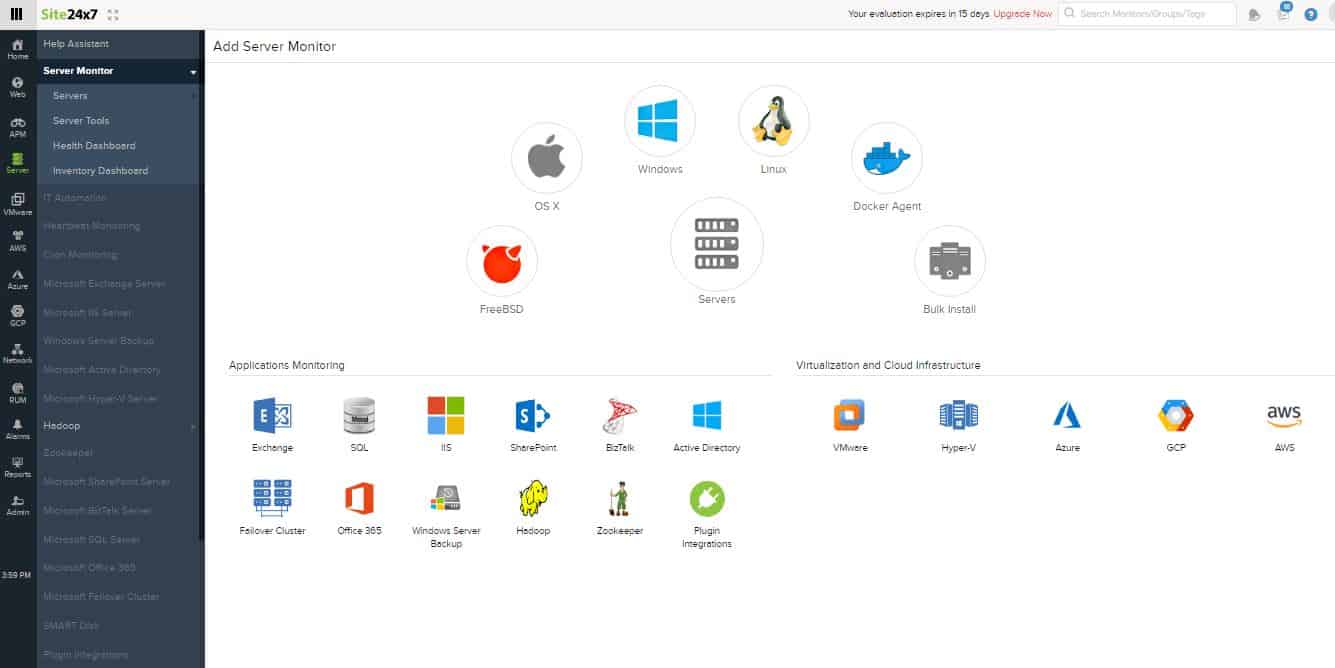Open the Web module in the sidebar
1335x668 pixels.
17,88
